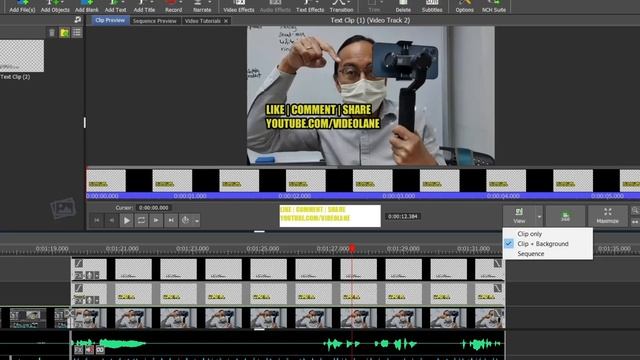
Task: Click the first frame in preview filmstrip
Action: (x=106, y=180)
